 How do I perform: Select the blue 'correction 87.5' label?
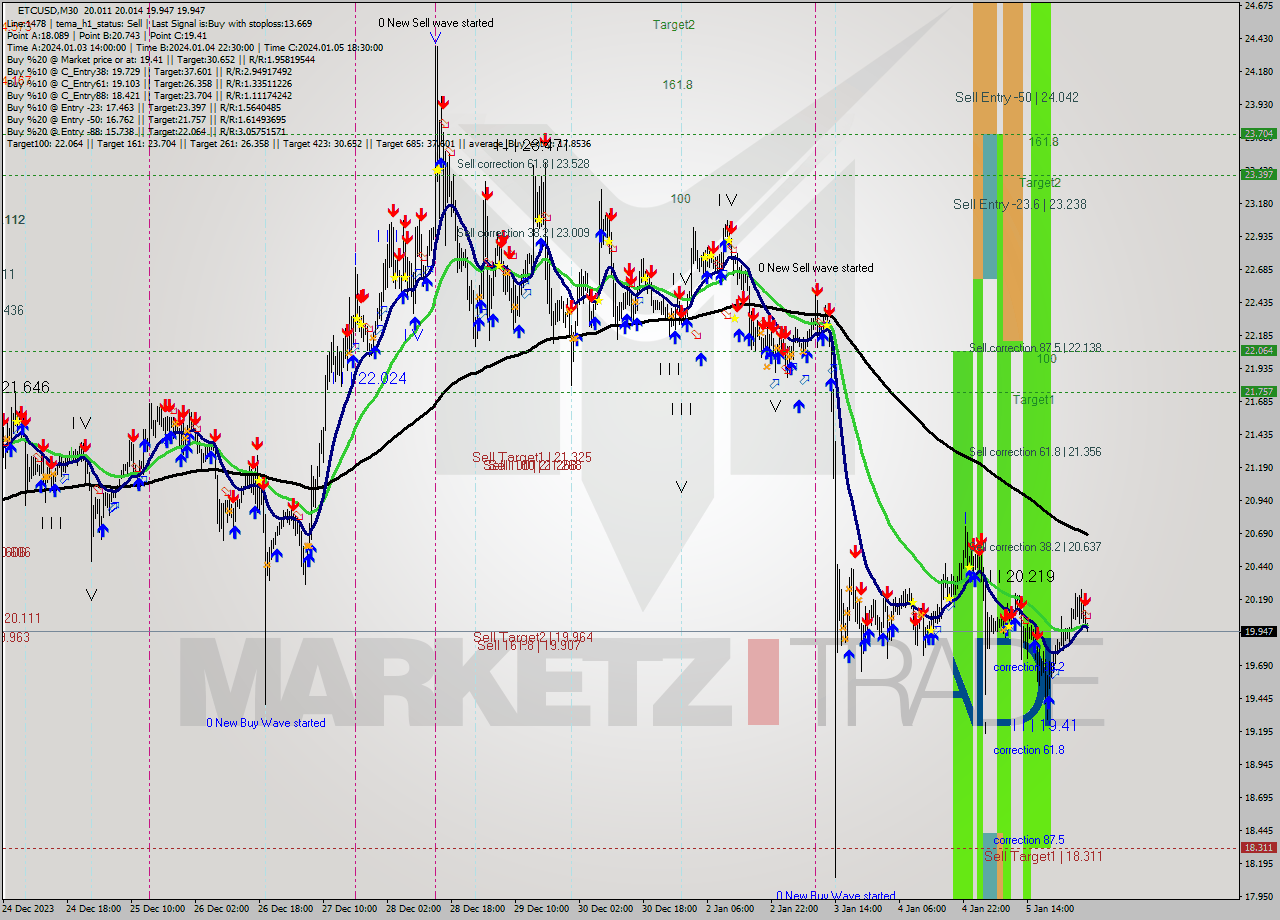point(1029,840)
